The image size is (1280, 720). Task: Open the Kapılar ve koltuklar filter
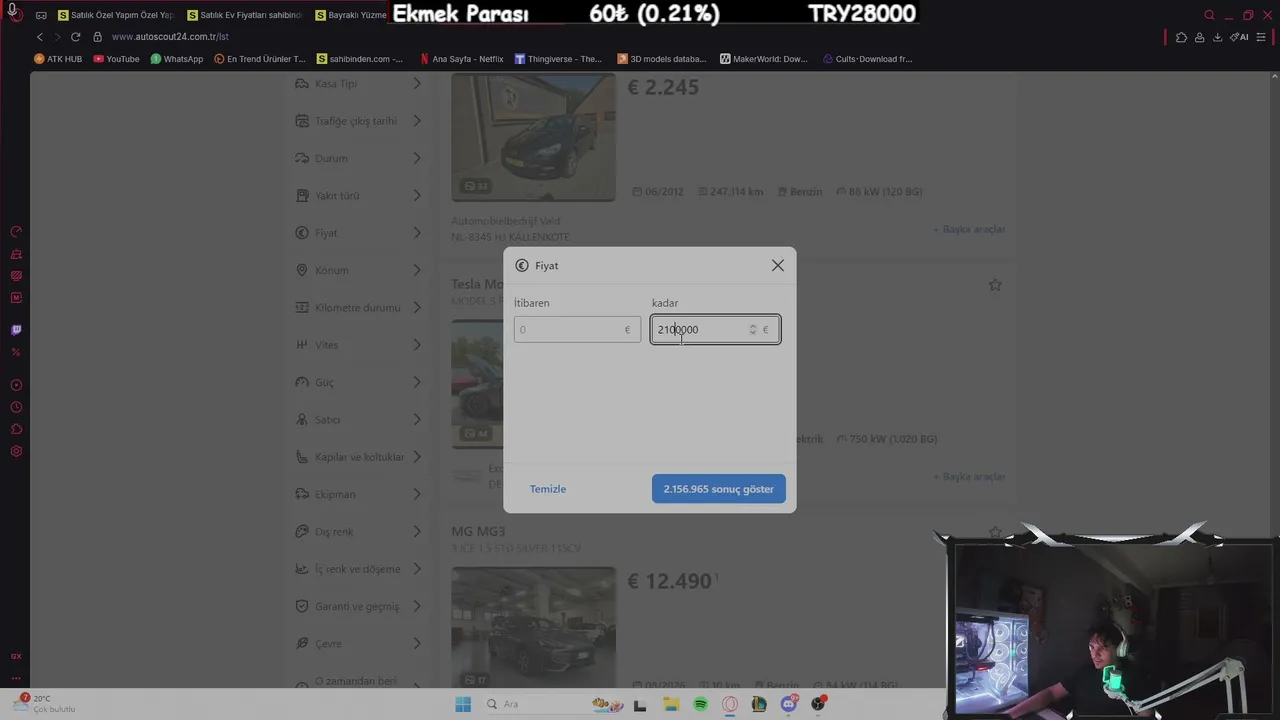click(x=359, y=457)
